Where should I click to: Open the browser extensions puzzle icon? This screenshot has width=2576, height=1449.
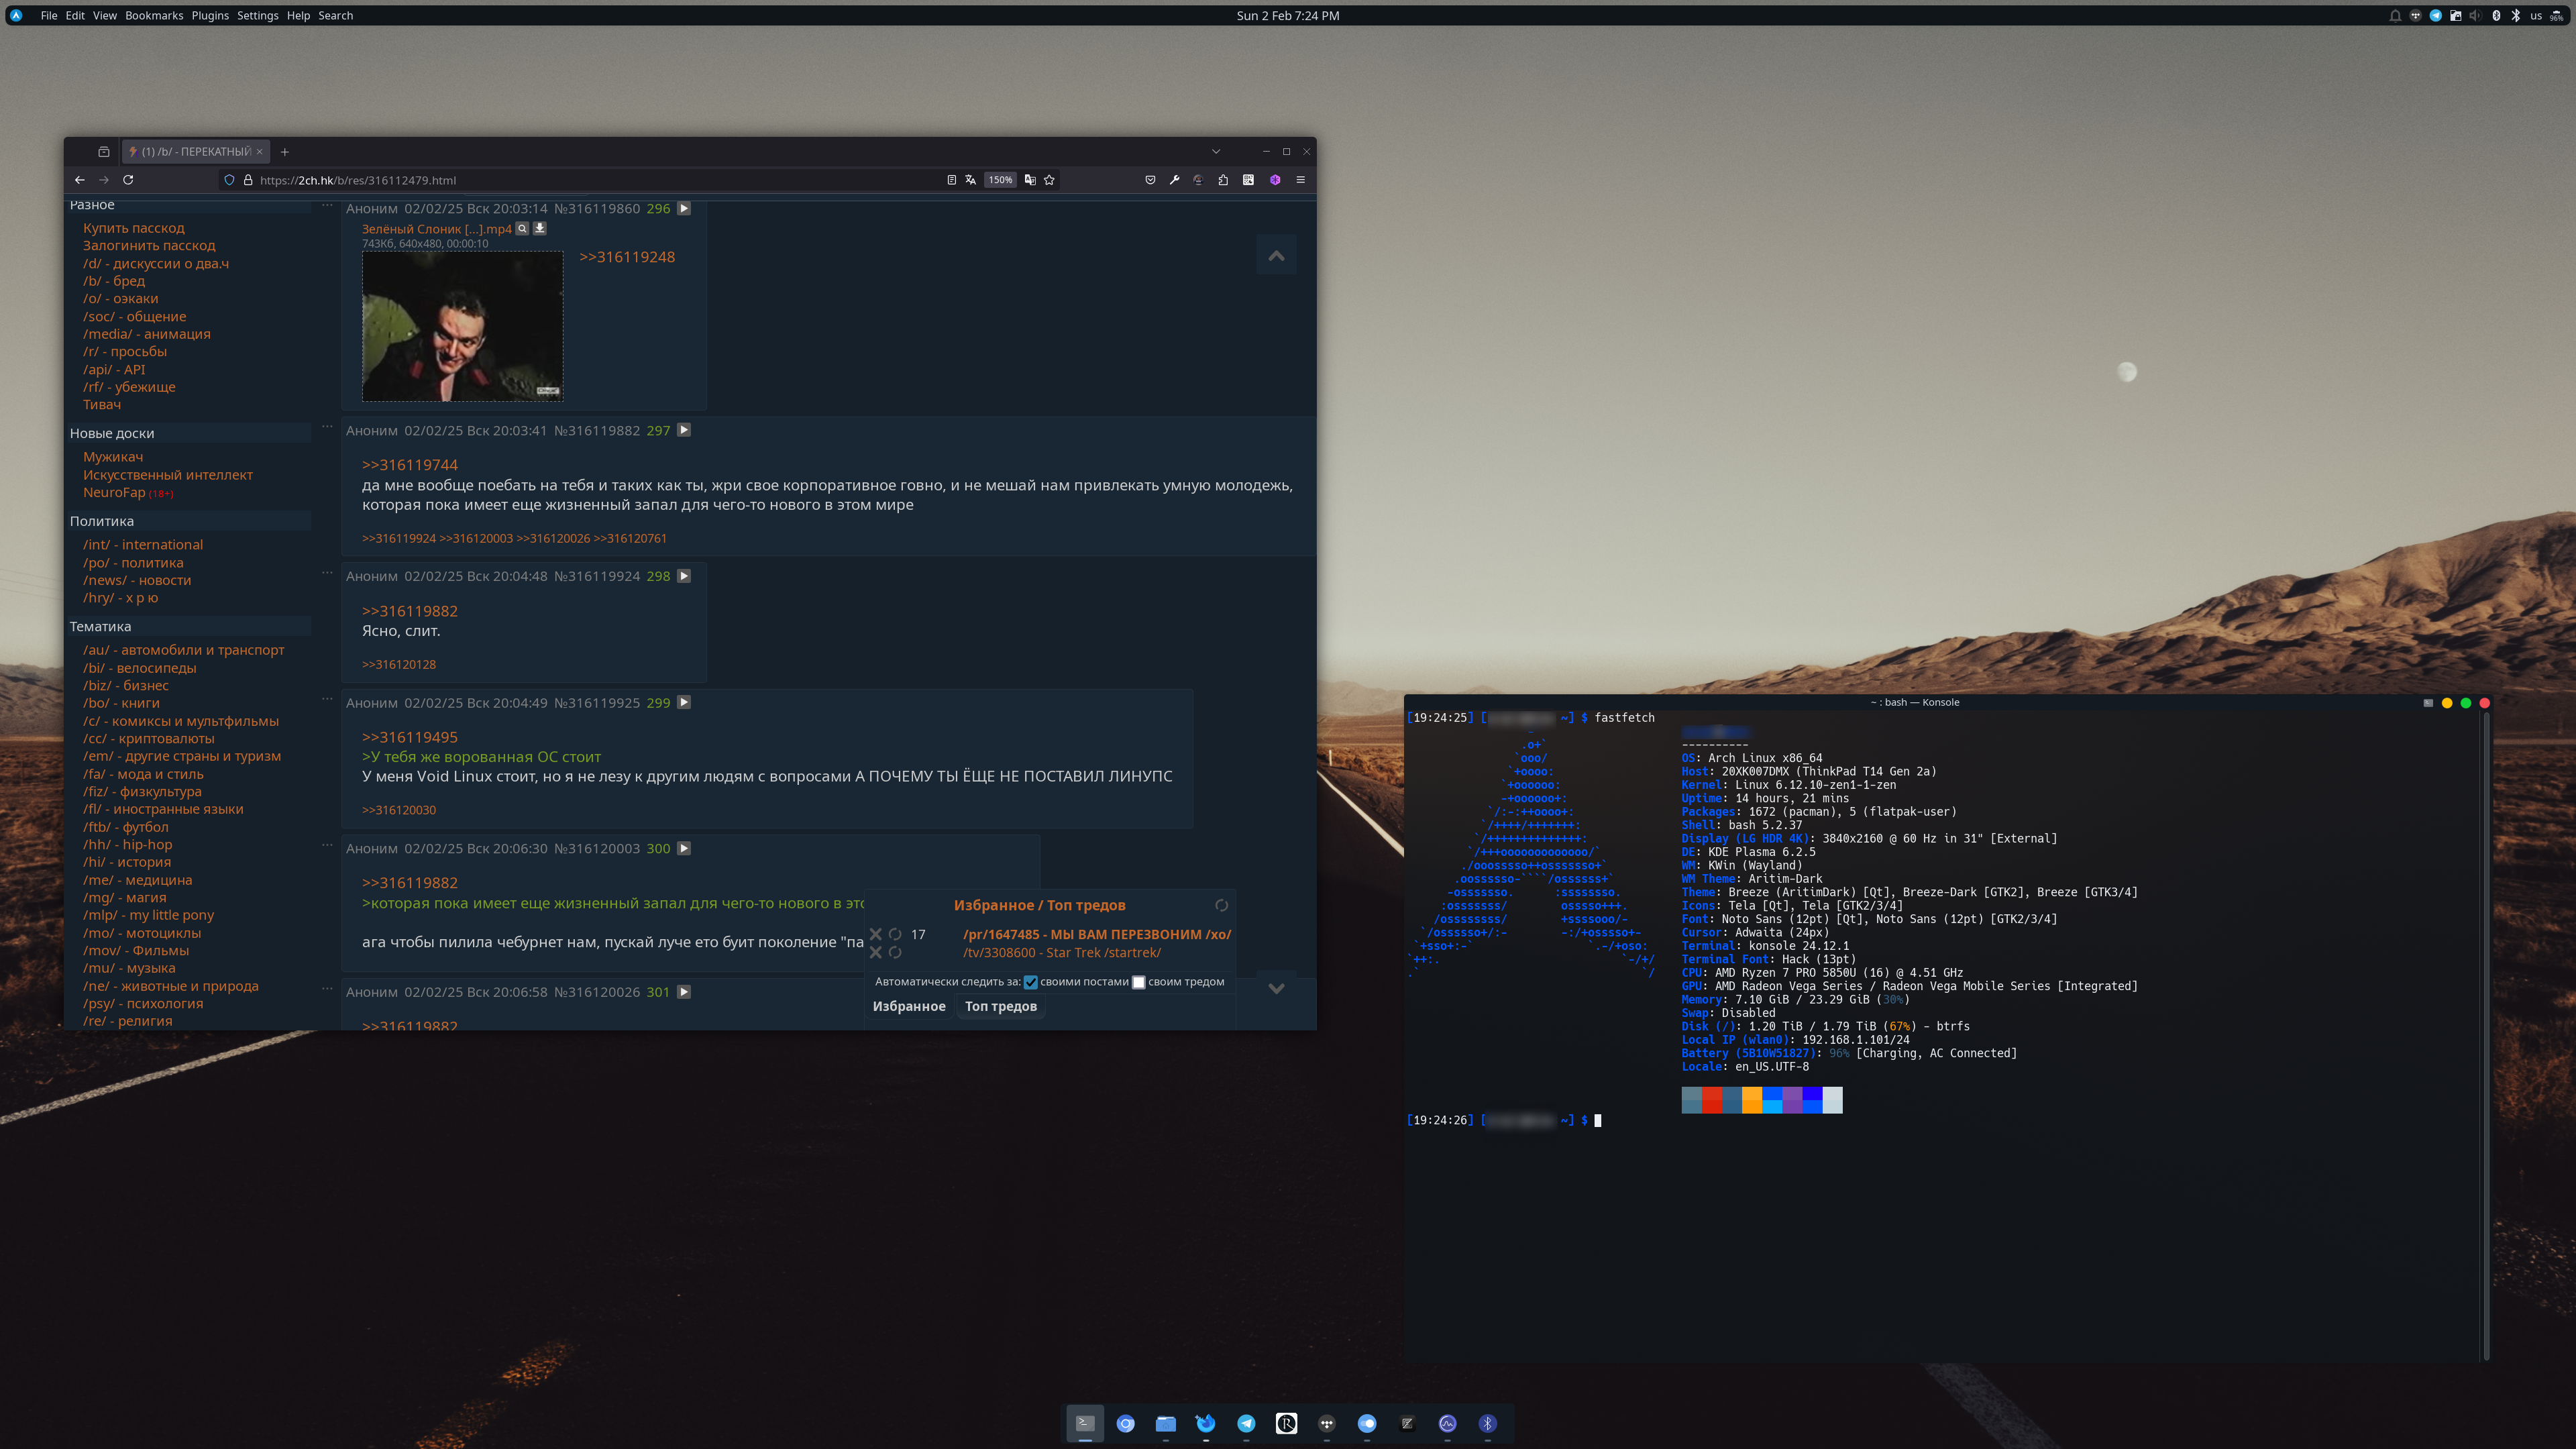1223,180
